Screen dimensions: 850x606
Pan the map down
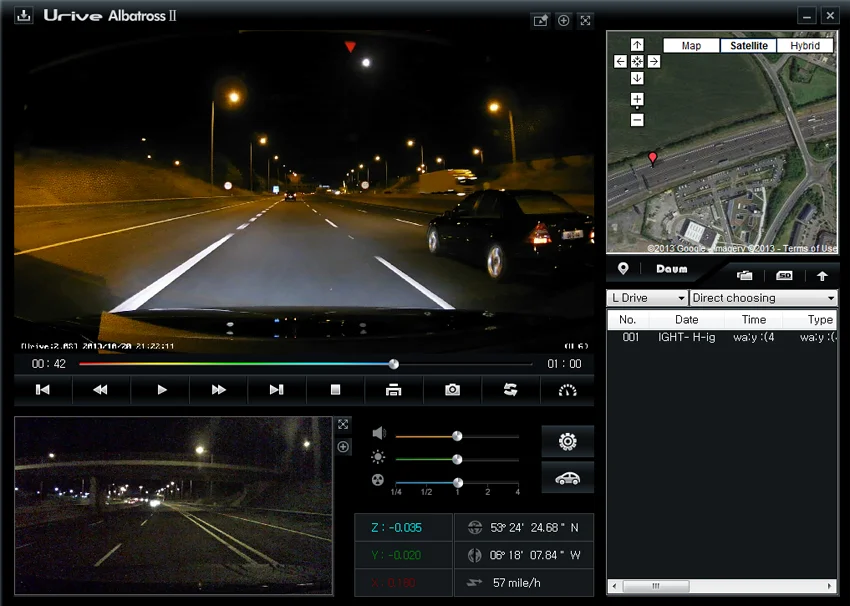point(637,78)
